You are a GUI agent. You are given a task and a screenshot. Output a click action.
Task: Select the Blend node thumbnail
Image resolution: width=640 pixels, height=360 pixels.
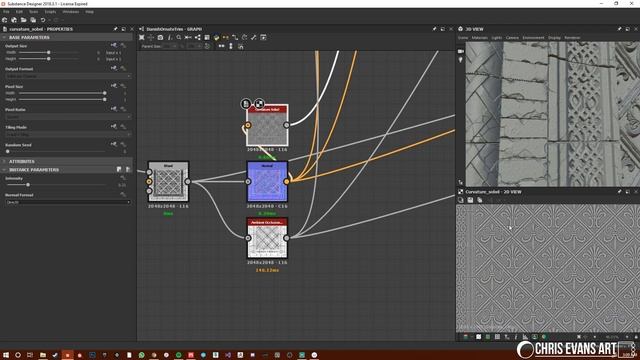[168, 182]
